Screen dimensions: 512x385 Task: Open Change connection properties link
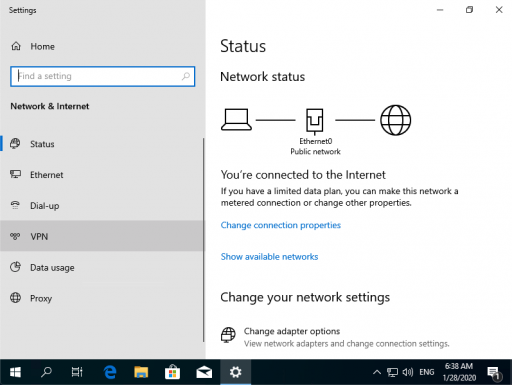(x=281, y=225)
